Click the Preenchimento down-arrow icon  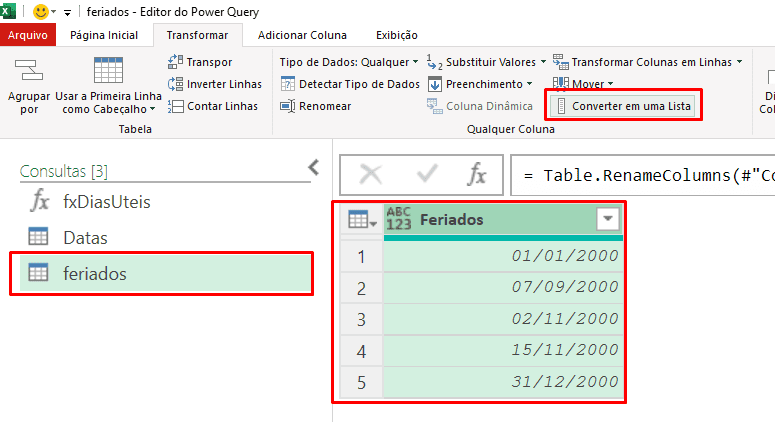click(434, 84)
